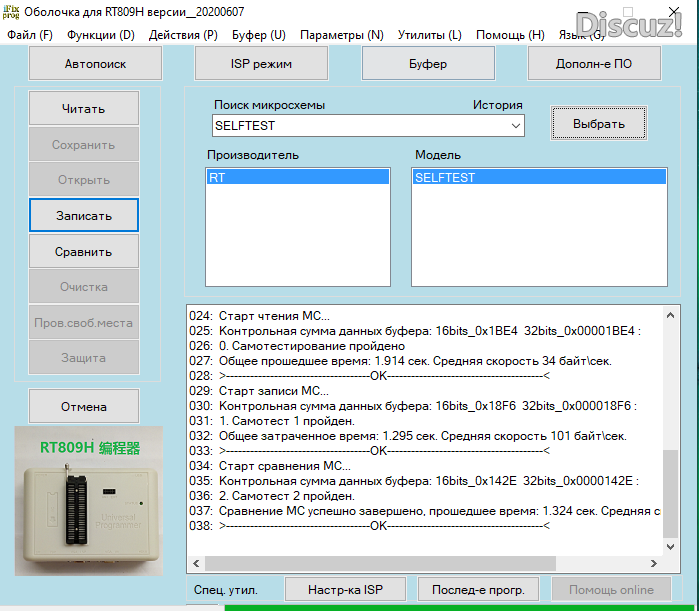Open the Файл (F) menu
Screen dimensions: 699x611
[30, 35]
